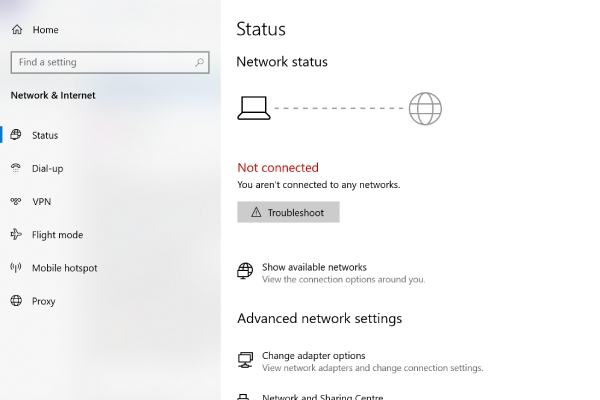
Task: Focus the Find a setting search box
Action: pos(110,62)
